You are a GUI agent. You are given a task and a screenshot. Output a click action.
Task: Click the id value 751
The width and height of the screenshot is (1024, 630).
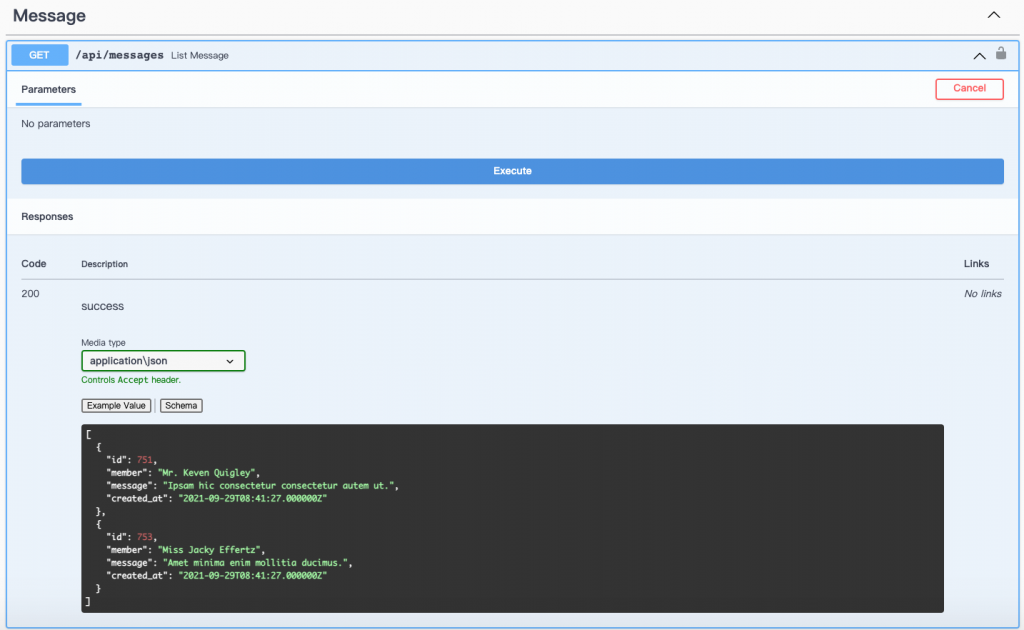coord(144,460)
